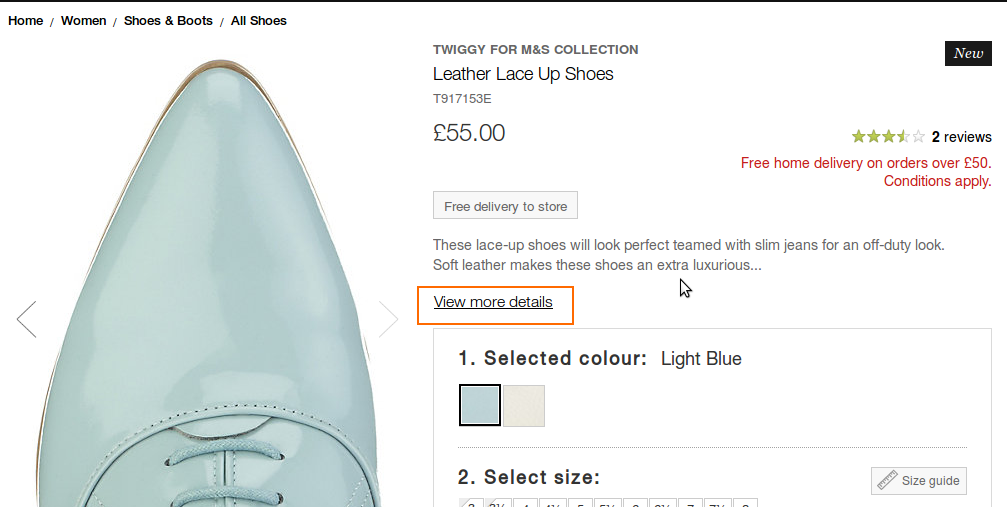Screen dimensions: 1007x507
Task: Click the New product badge
Action: coord(967,53)
